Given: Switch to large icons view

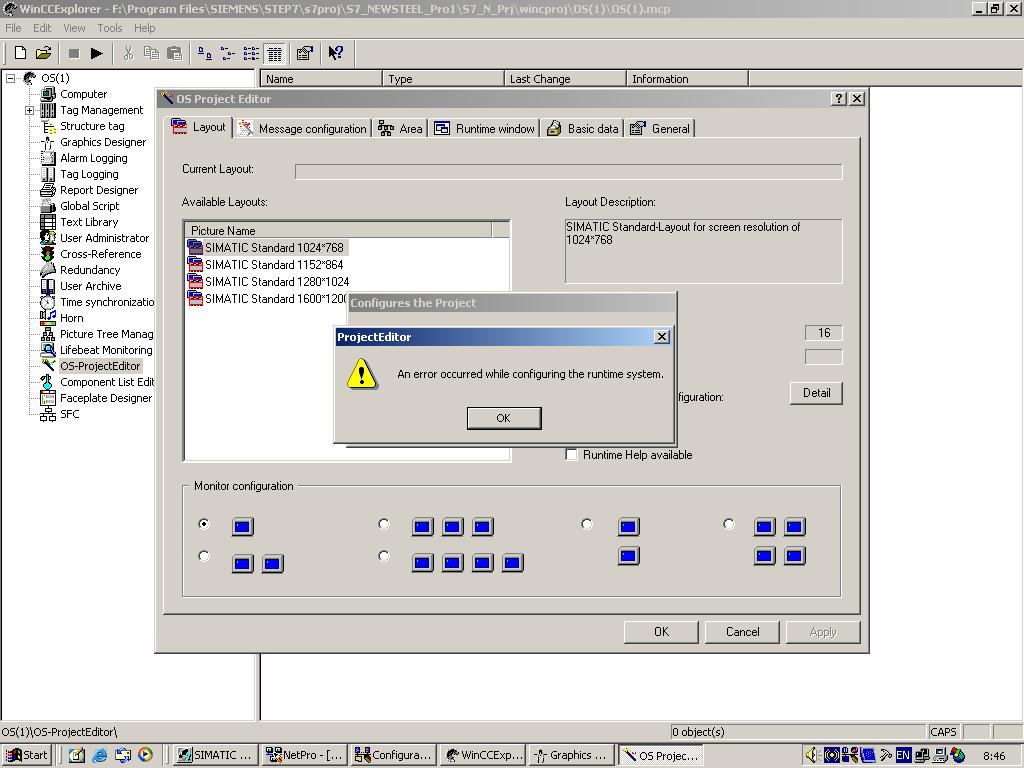Looking at the screenshot, I should point(204,53).
